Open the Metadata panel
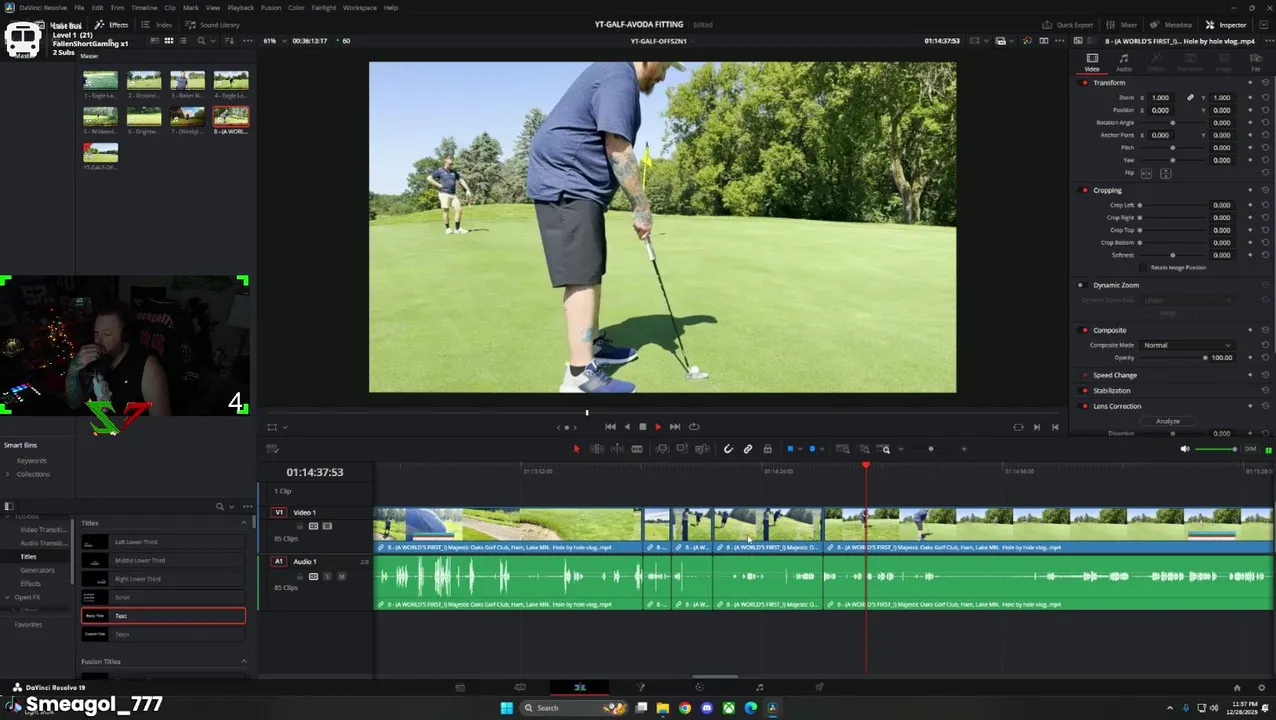Screen dimensions: 1276x720 1171,25
